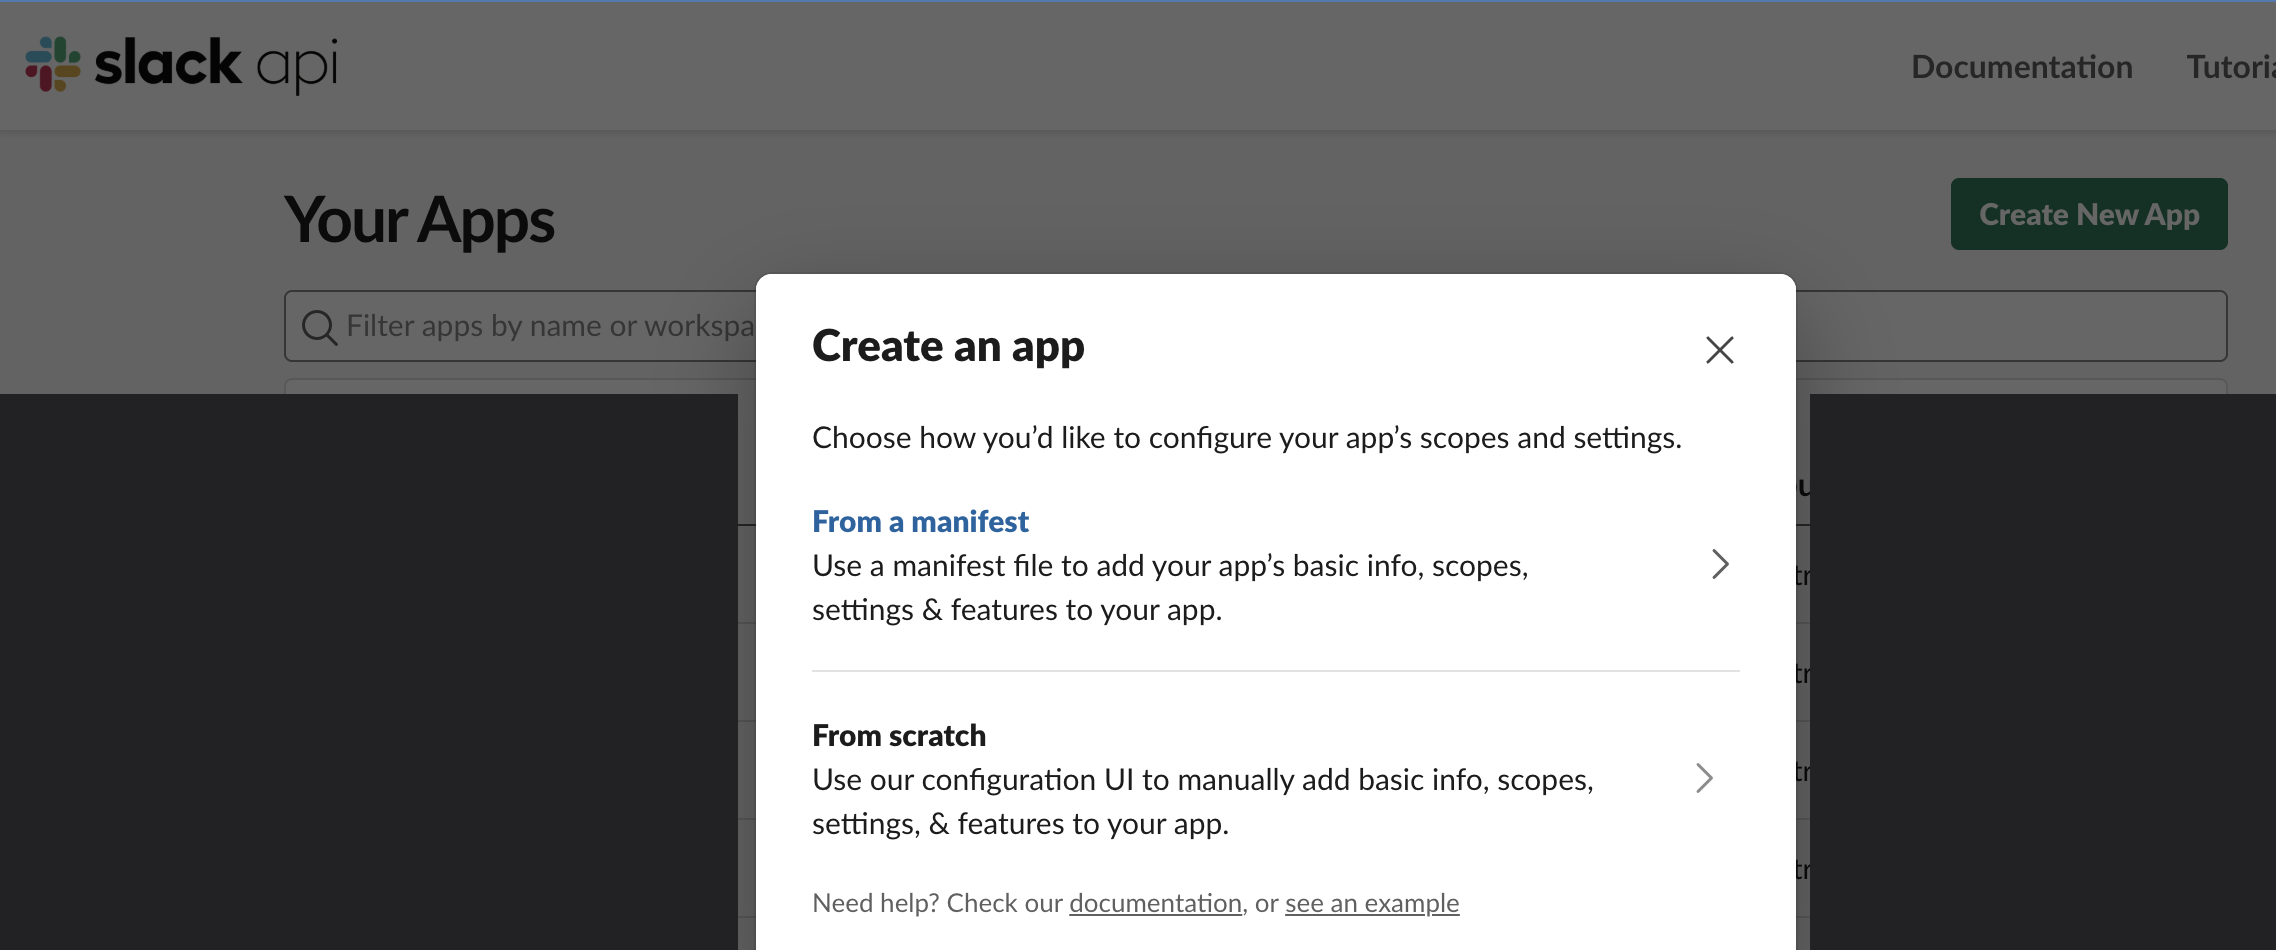
Task: Choose the 'From scratch' heading
Action: click(898, 735)
